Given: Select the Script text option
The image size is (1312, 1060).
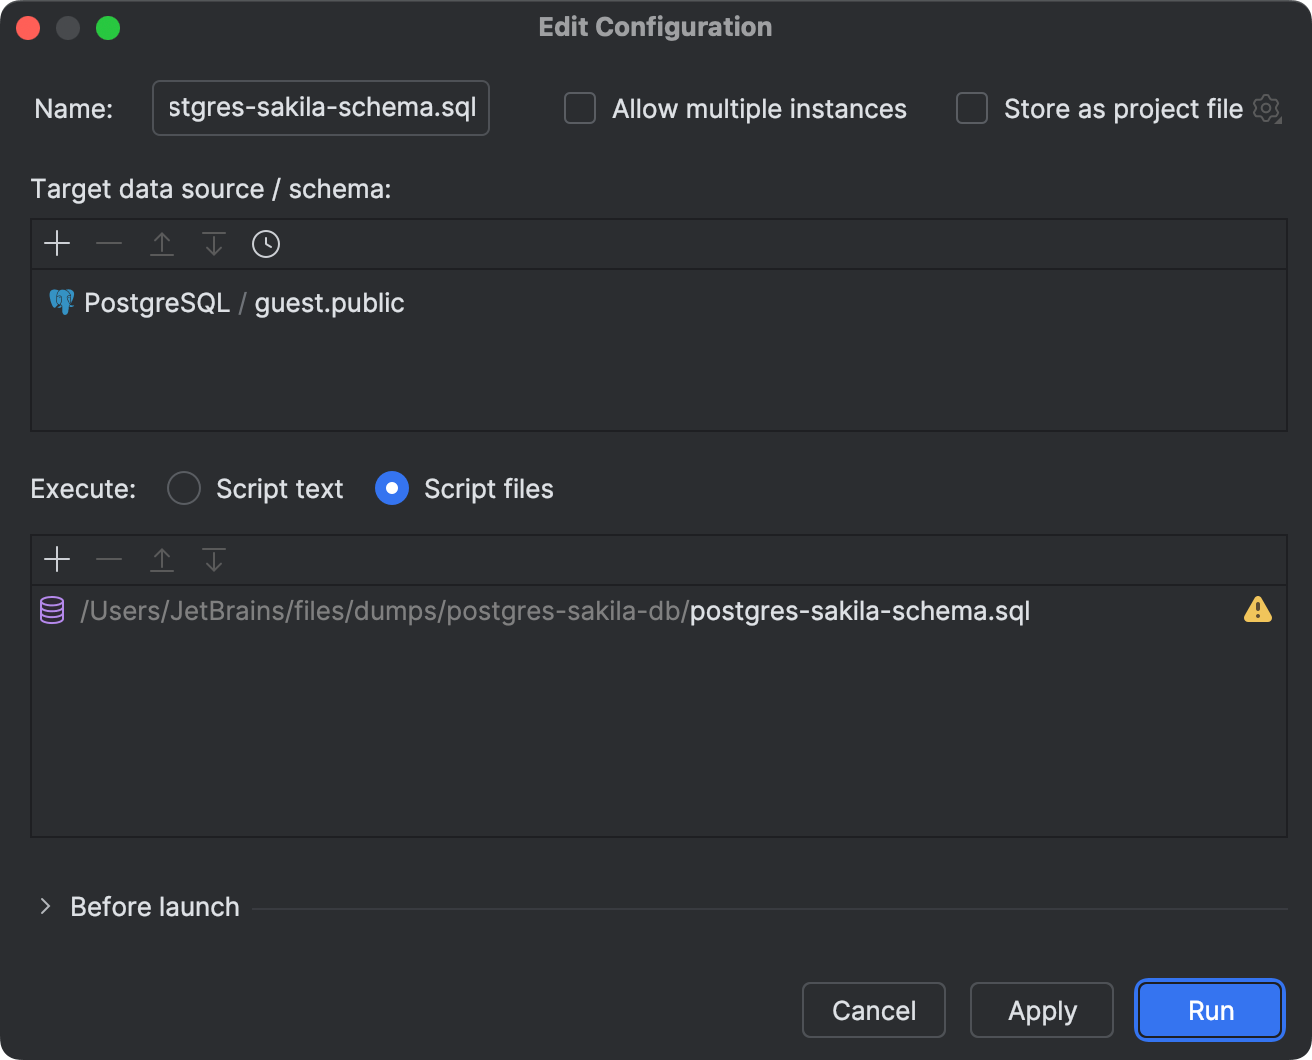Looking at the screenshot, I should [x=184, y=488].
